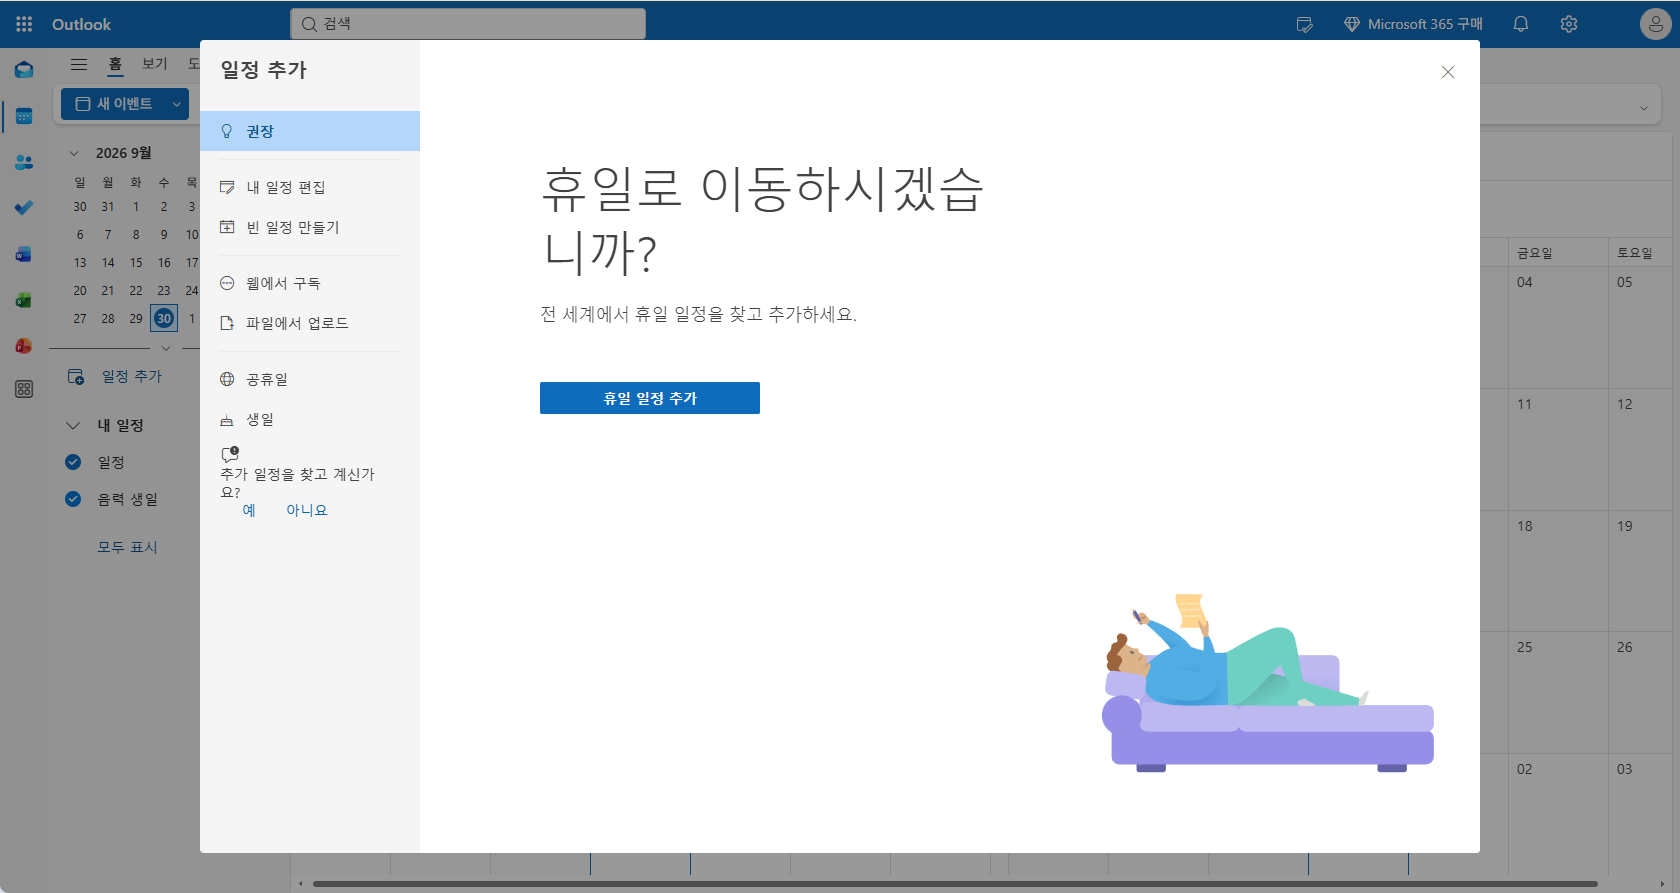The height and width of the screenshot is (893, 1680).
Task: Open the Mail app in sidebar
Action: pyautogui.click(x=24, y=70)
